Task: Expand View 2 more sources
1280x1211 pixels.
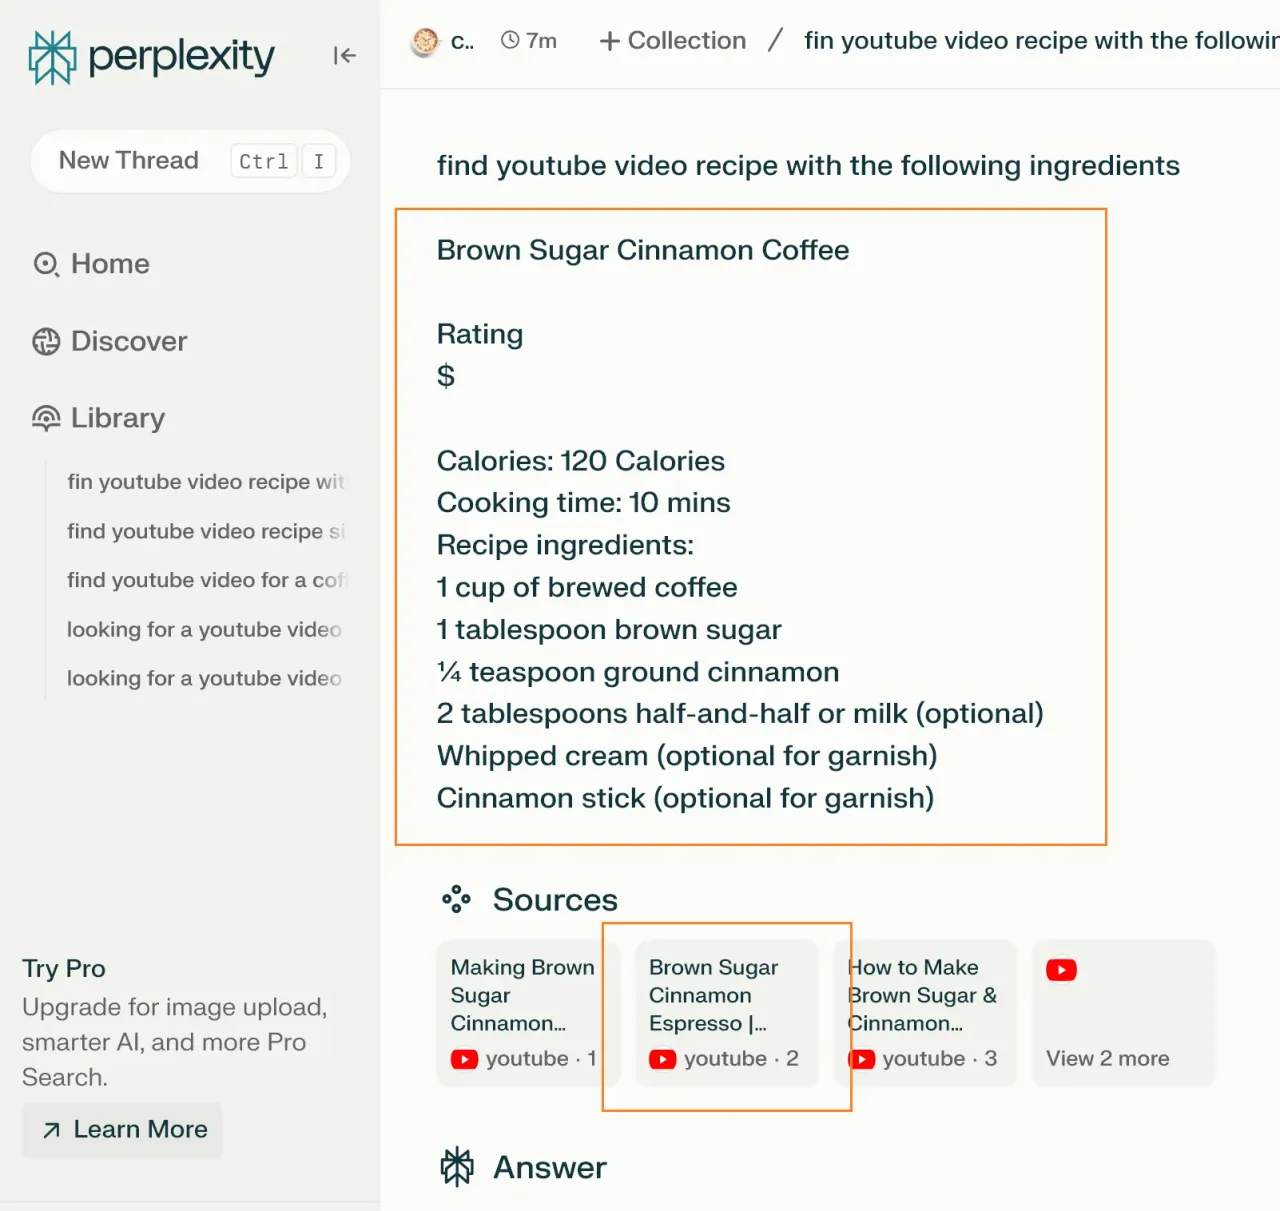Action: coord(1123,1013)
